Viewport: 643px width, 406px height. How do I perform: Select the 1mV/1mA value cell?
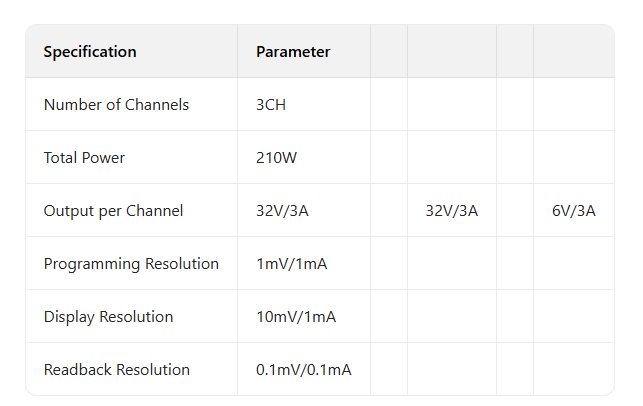coord(292,264)
